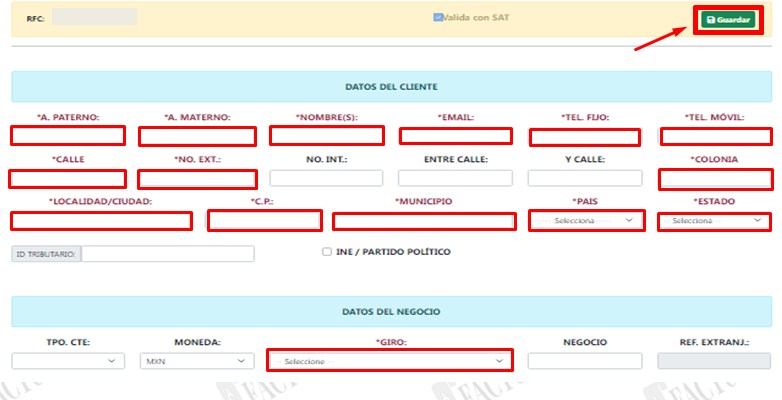Expand the Tpo. Cte dropdown

pos(68,361)
